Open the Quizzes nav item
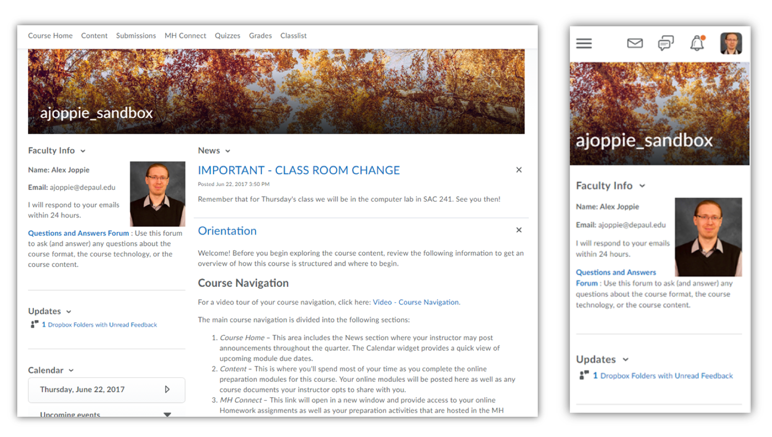The height and width of the screenshot is (437, 772). [227, 36]
